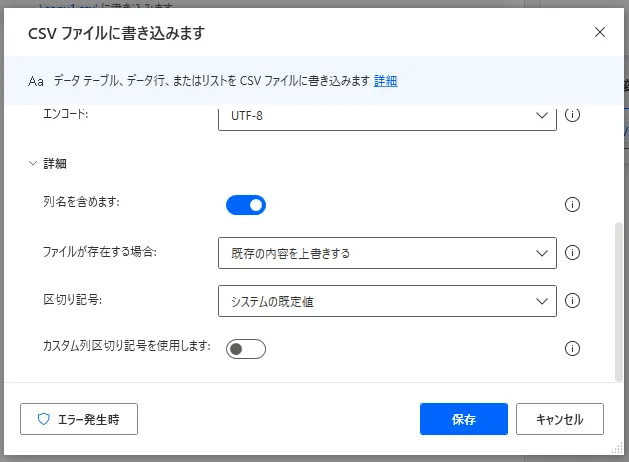Open the 詳細 help link
This screenshot has height=462, width=629.
pos(385,80)
